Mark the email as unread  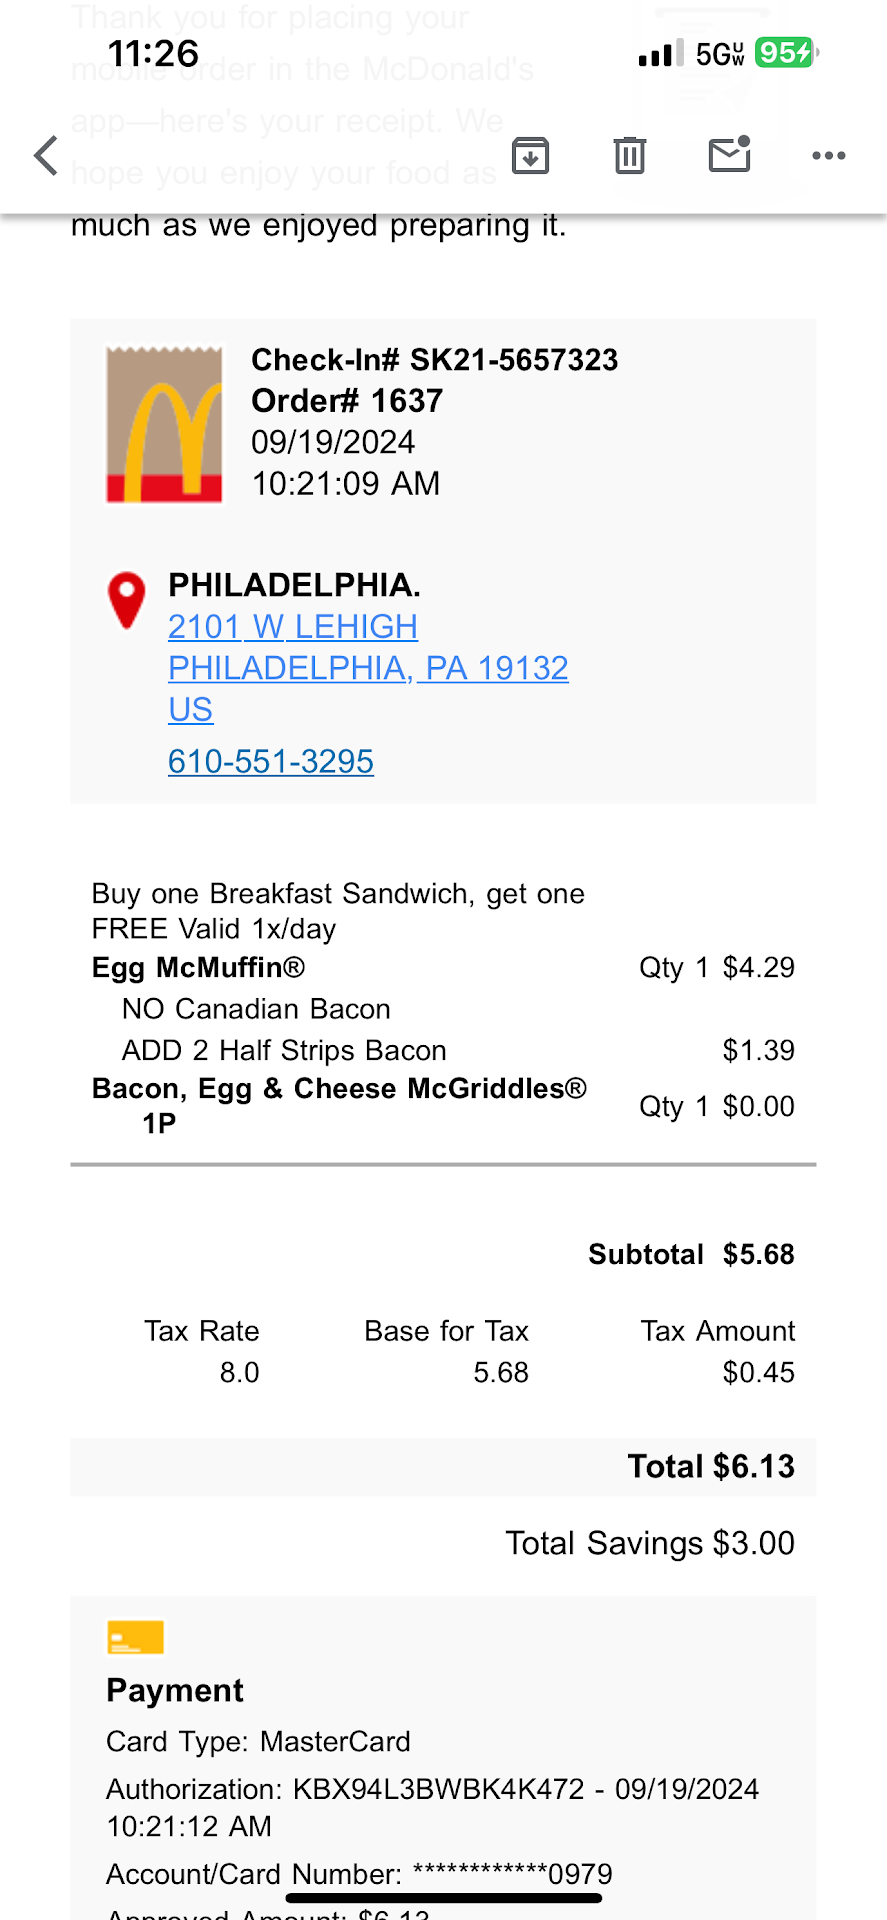click(x=730, y=155)
